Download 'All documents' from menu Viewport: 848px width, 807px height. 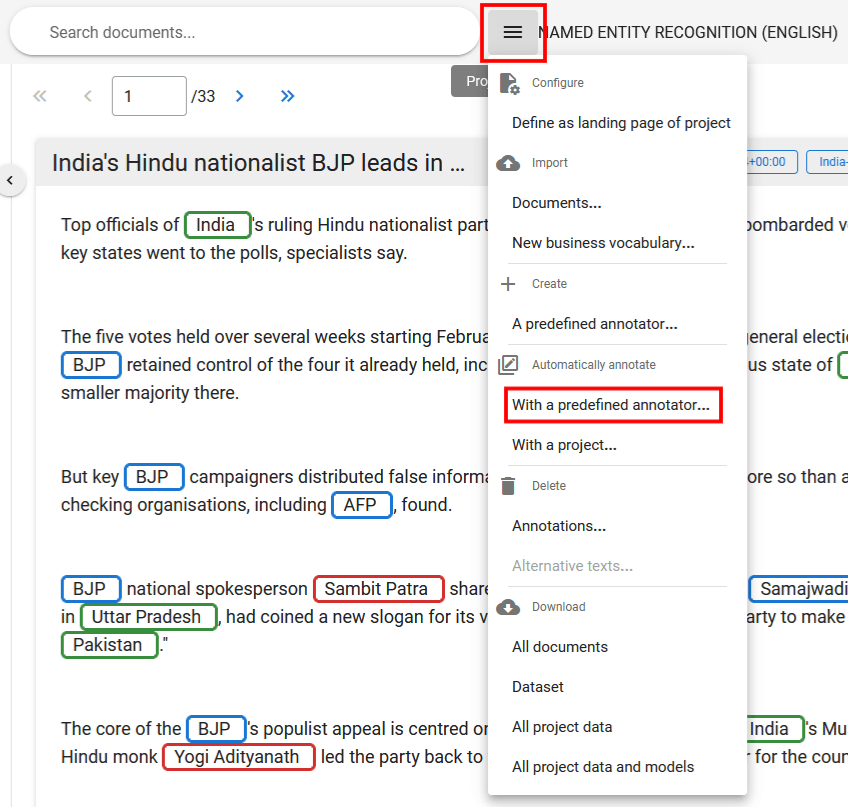[x=559, y=647]
